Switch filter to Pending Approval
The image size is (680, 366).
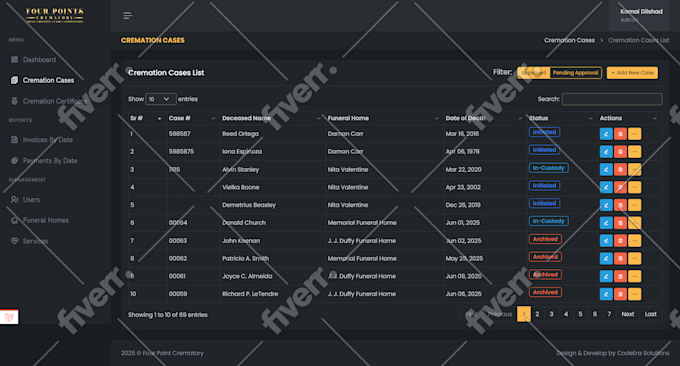(x=575, y=73)
